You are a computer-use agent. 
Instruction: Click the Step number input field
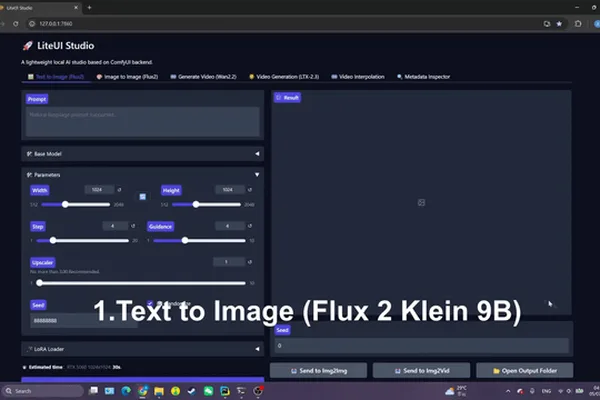pos(115,226)
